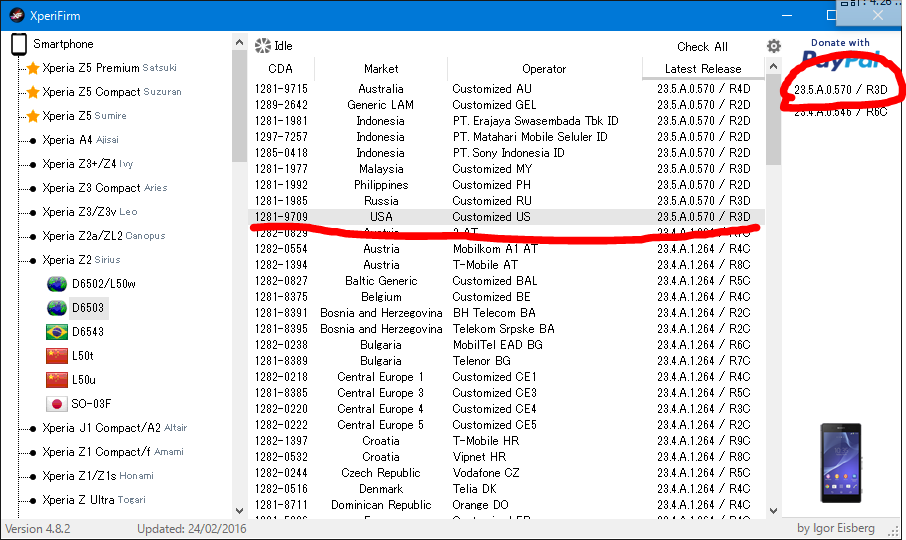Expand Xperia J1 Compact/A2 Altair node
Viewport: 906px width, 540px height.
point(33,429)
